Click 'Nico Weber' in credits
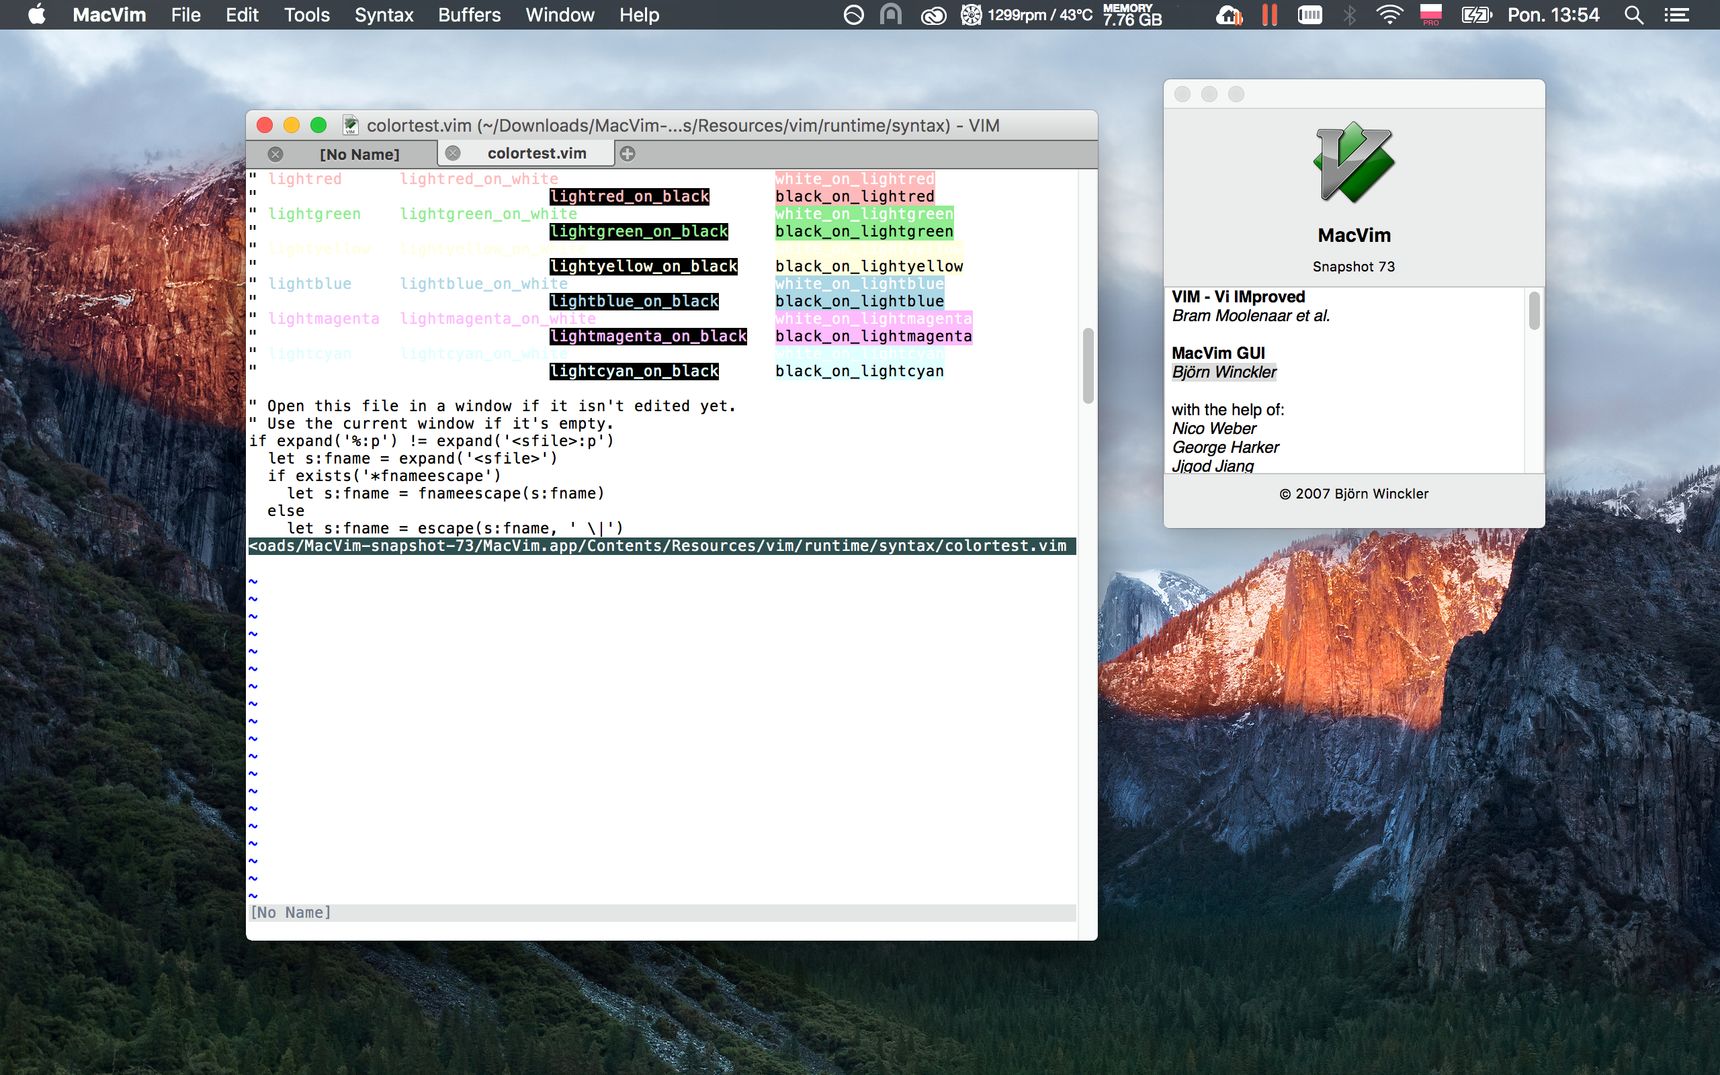The width and height of the screenshot is (1720, 1075). 1214,429
